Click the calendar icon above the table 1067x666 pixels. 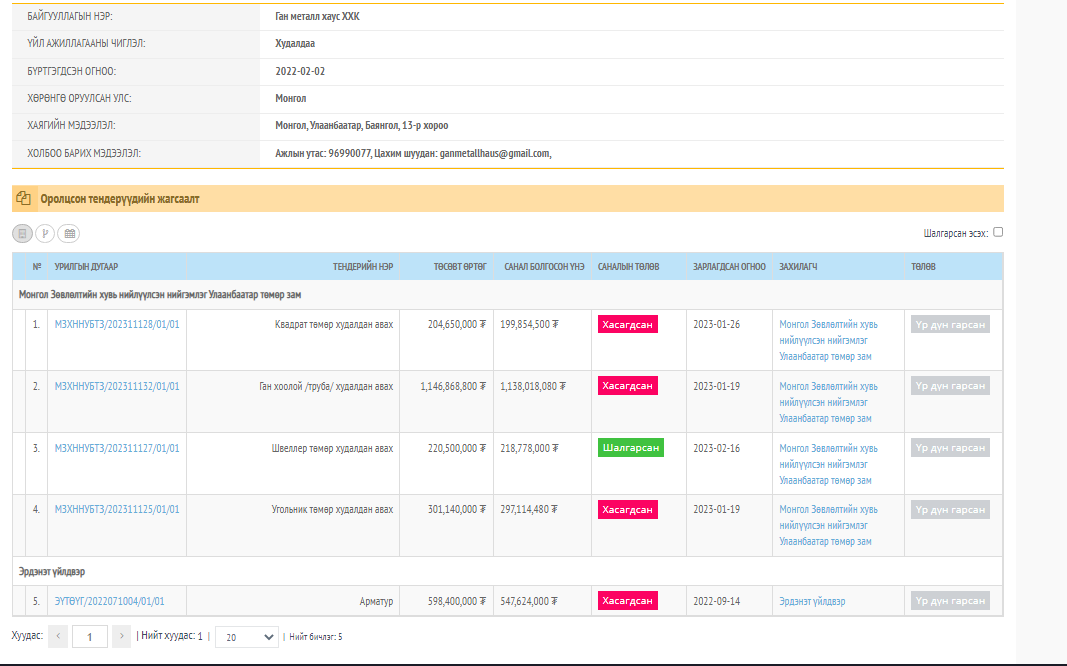[x=69, y=233]
